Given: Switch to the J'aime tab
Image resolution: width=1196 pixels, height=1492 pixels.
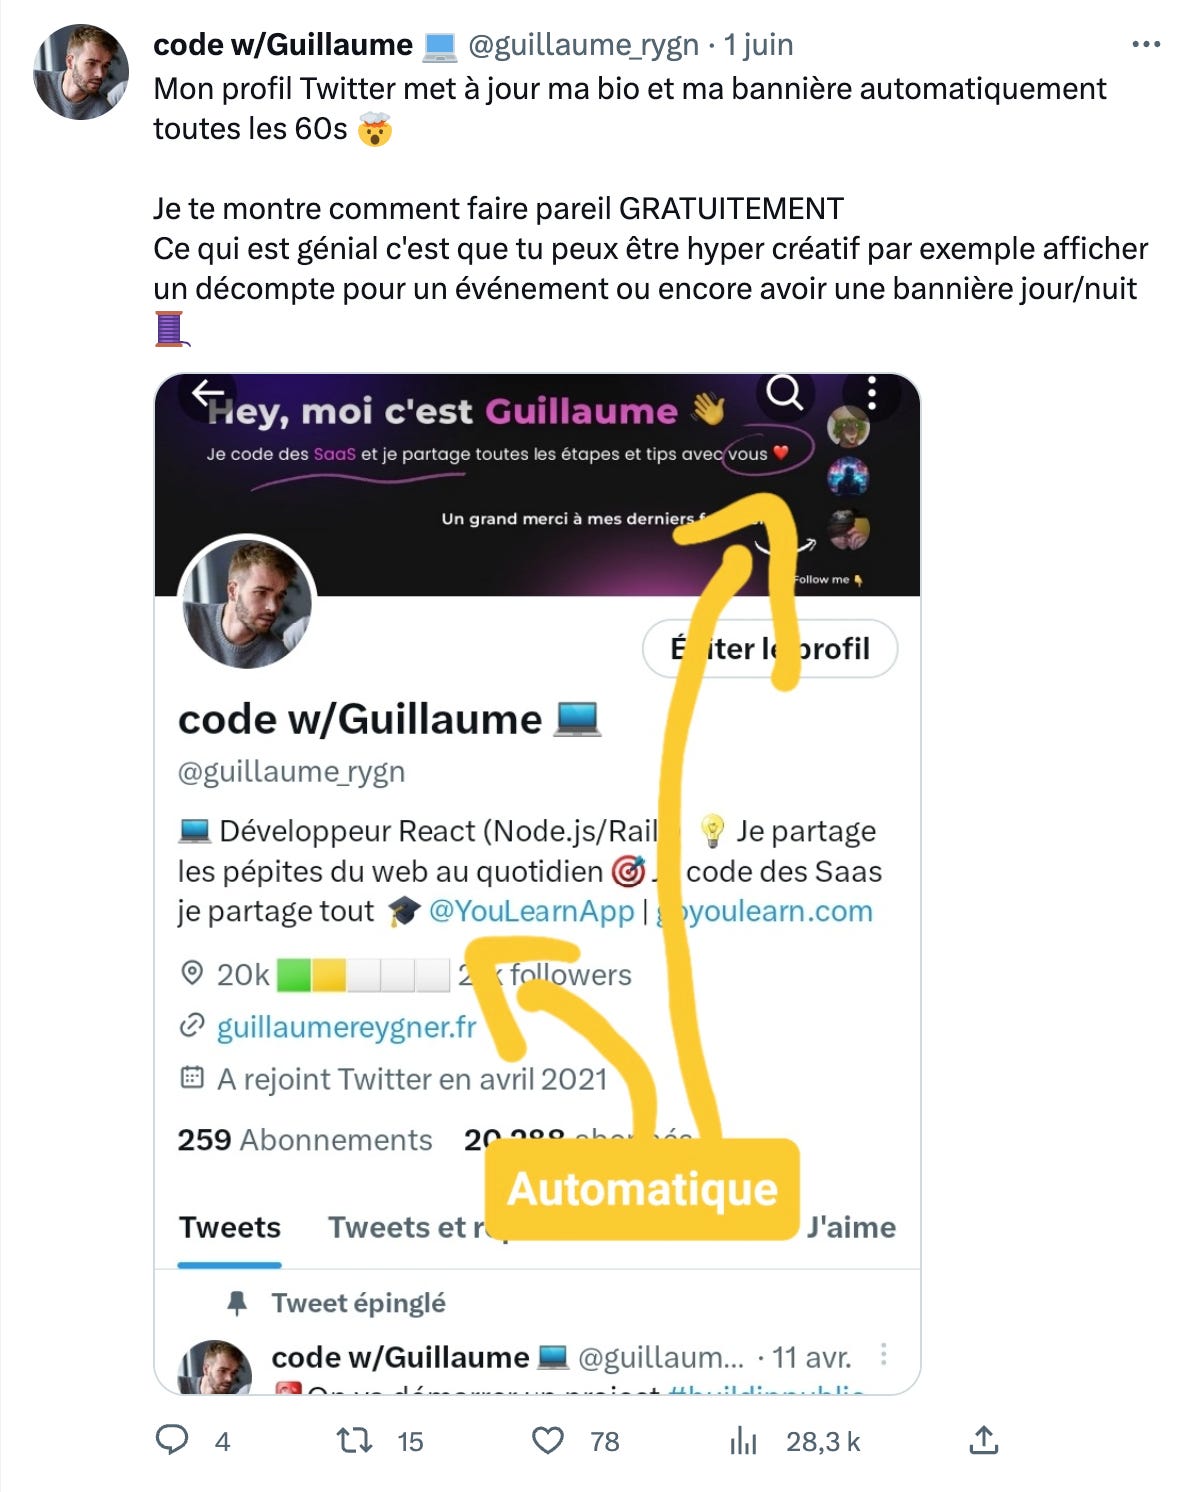Looking at the screenshot, I should click(x=851, y=1227).
